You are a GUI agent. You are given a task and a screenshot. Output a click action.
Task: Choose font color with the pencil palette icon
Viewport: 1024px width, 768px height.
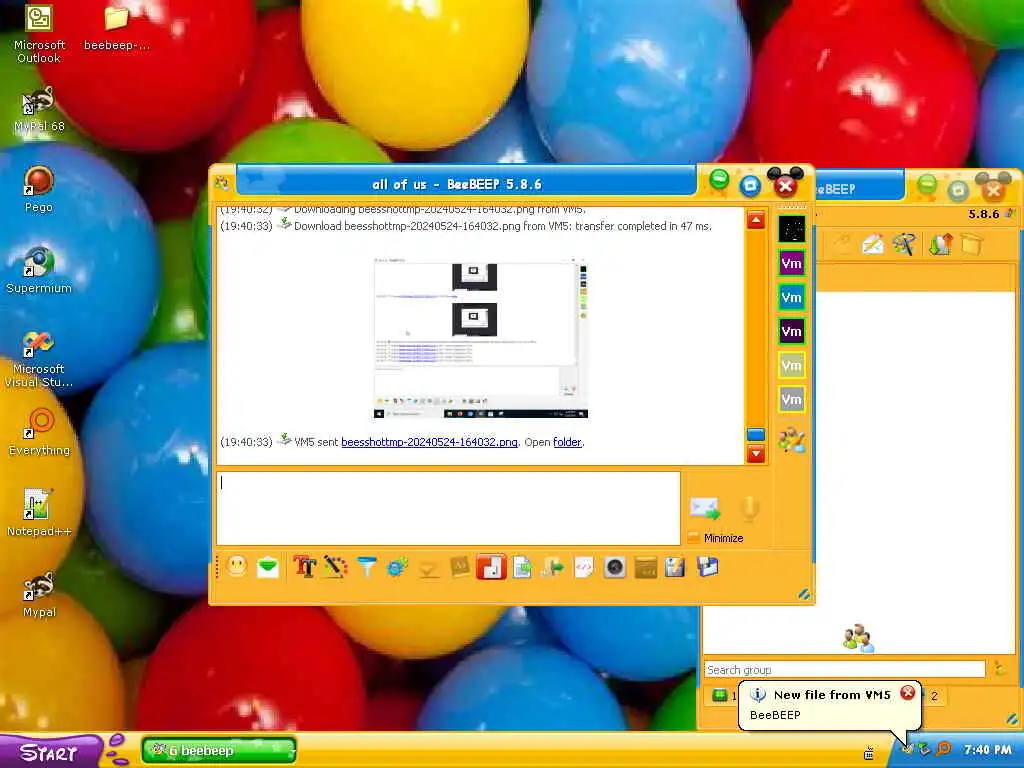click(x=336, y=567)
